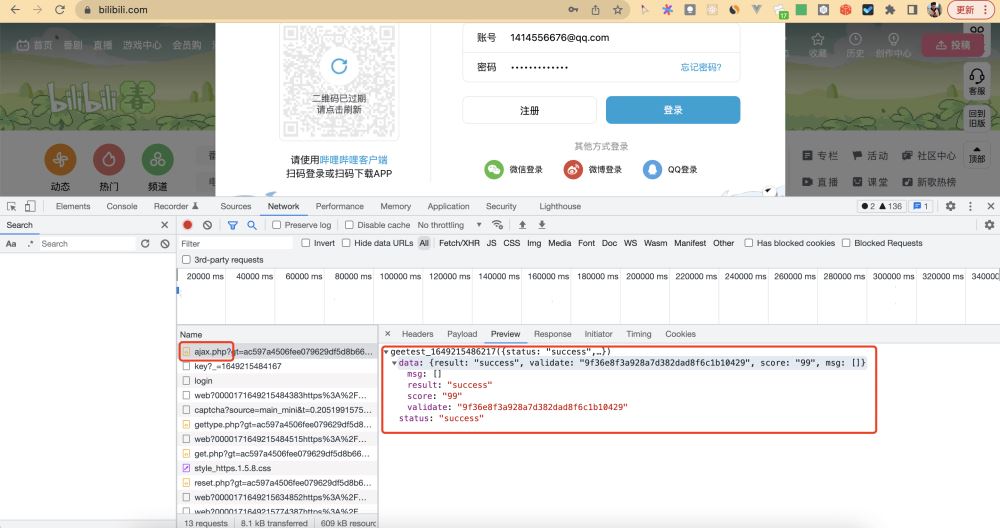Click the 投稿 upload button
Screen dimensions: 1000x528
(953, 45)
